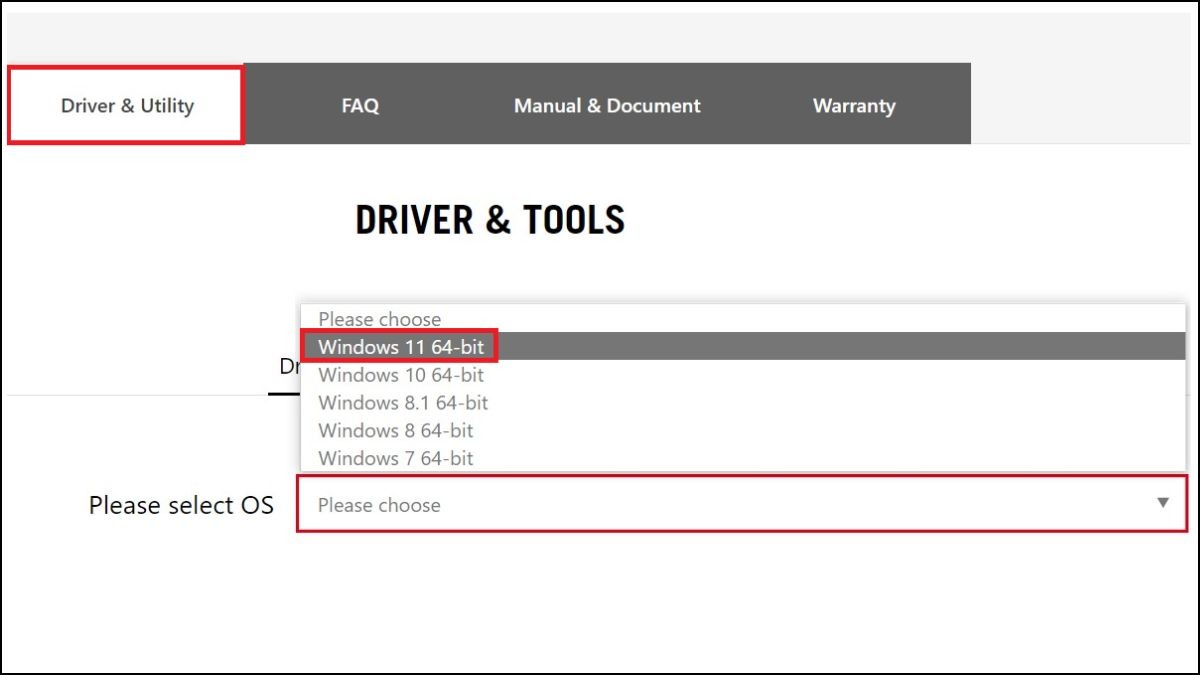The image size is (1200, 675).
Task: Open the Driver & Utility tab
Action: point(126,105)
